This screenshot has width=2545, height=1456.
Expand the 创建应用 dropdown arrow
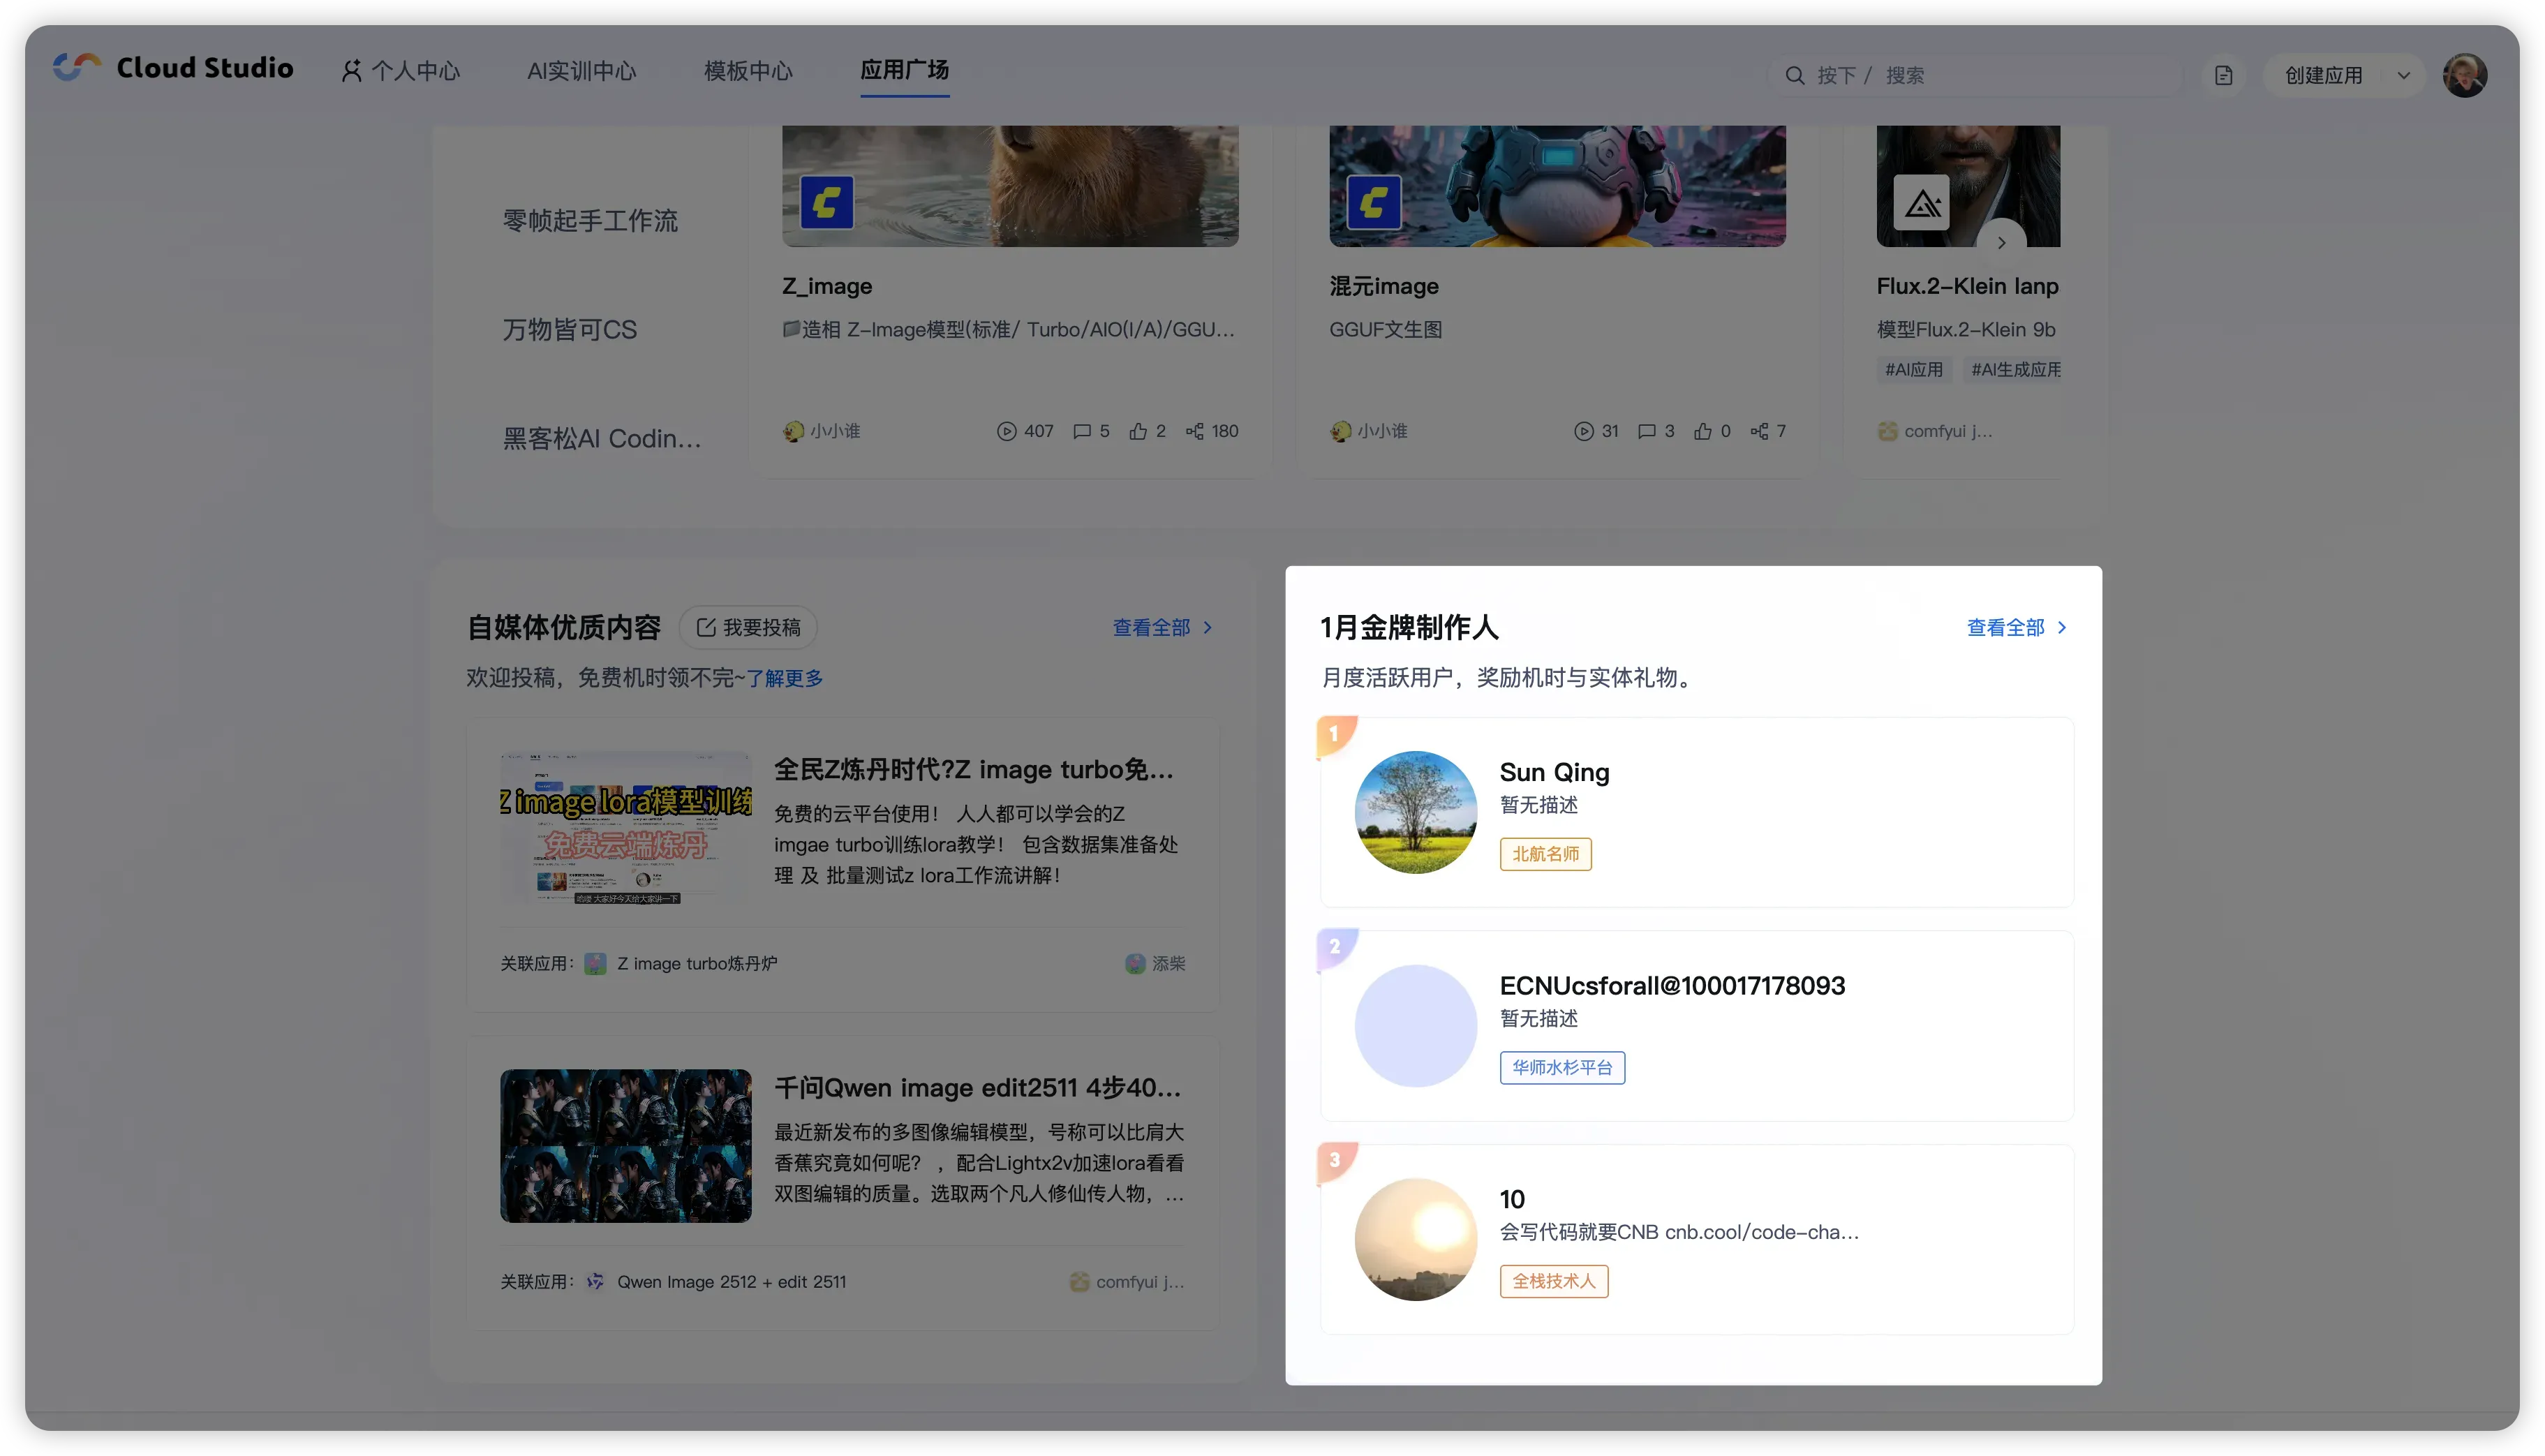point(2403,76)
